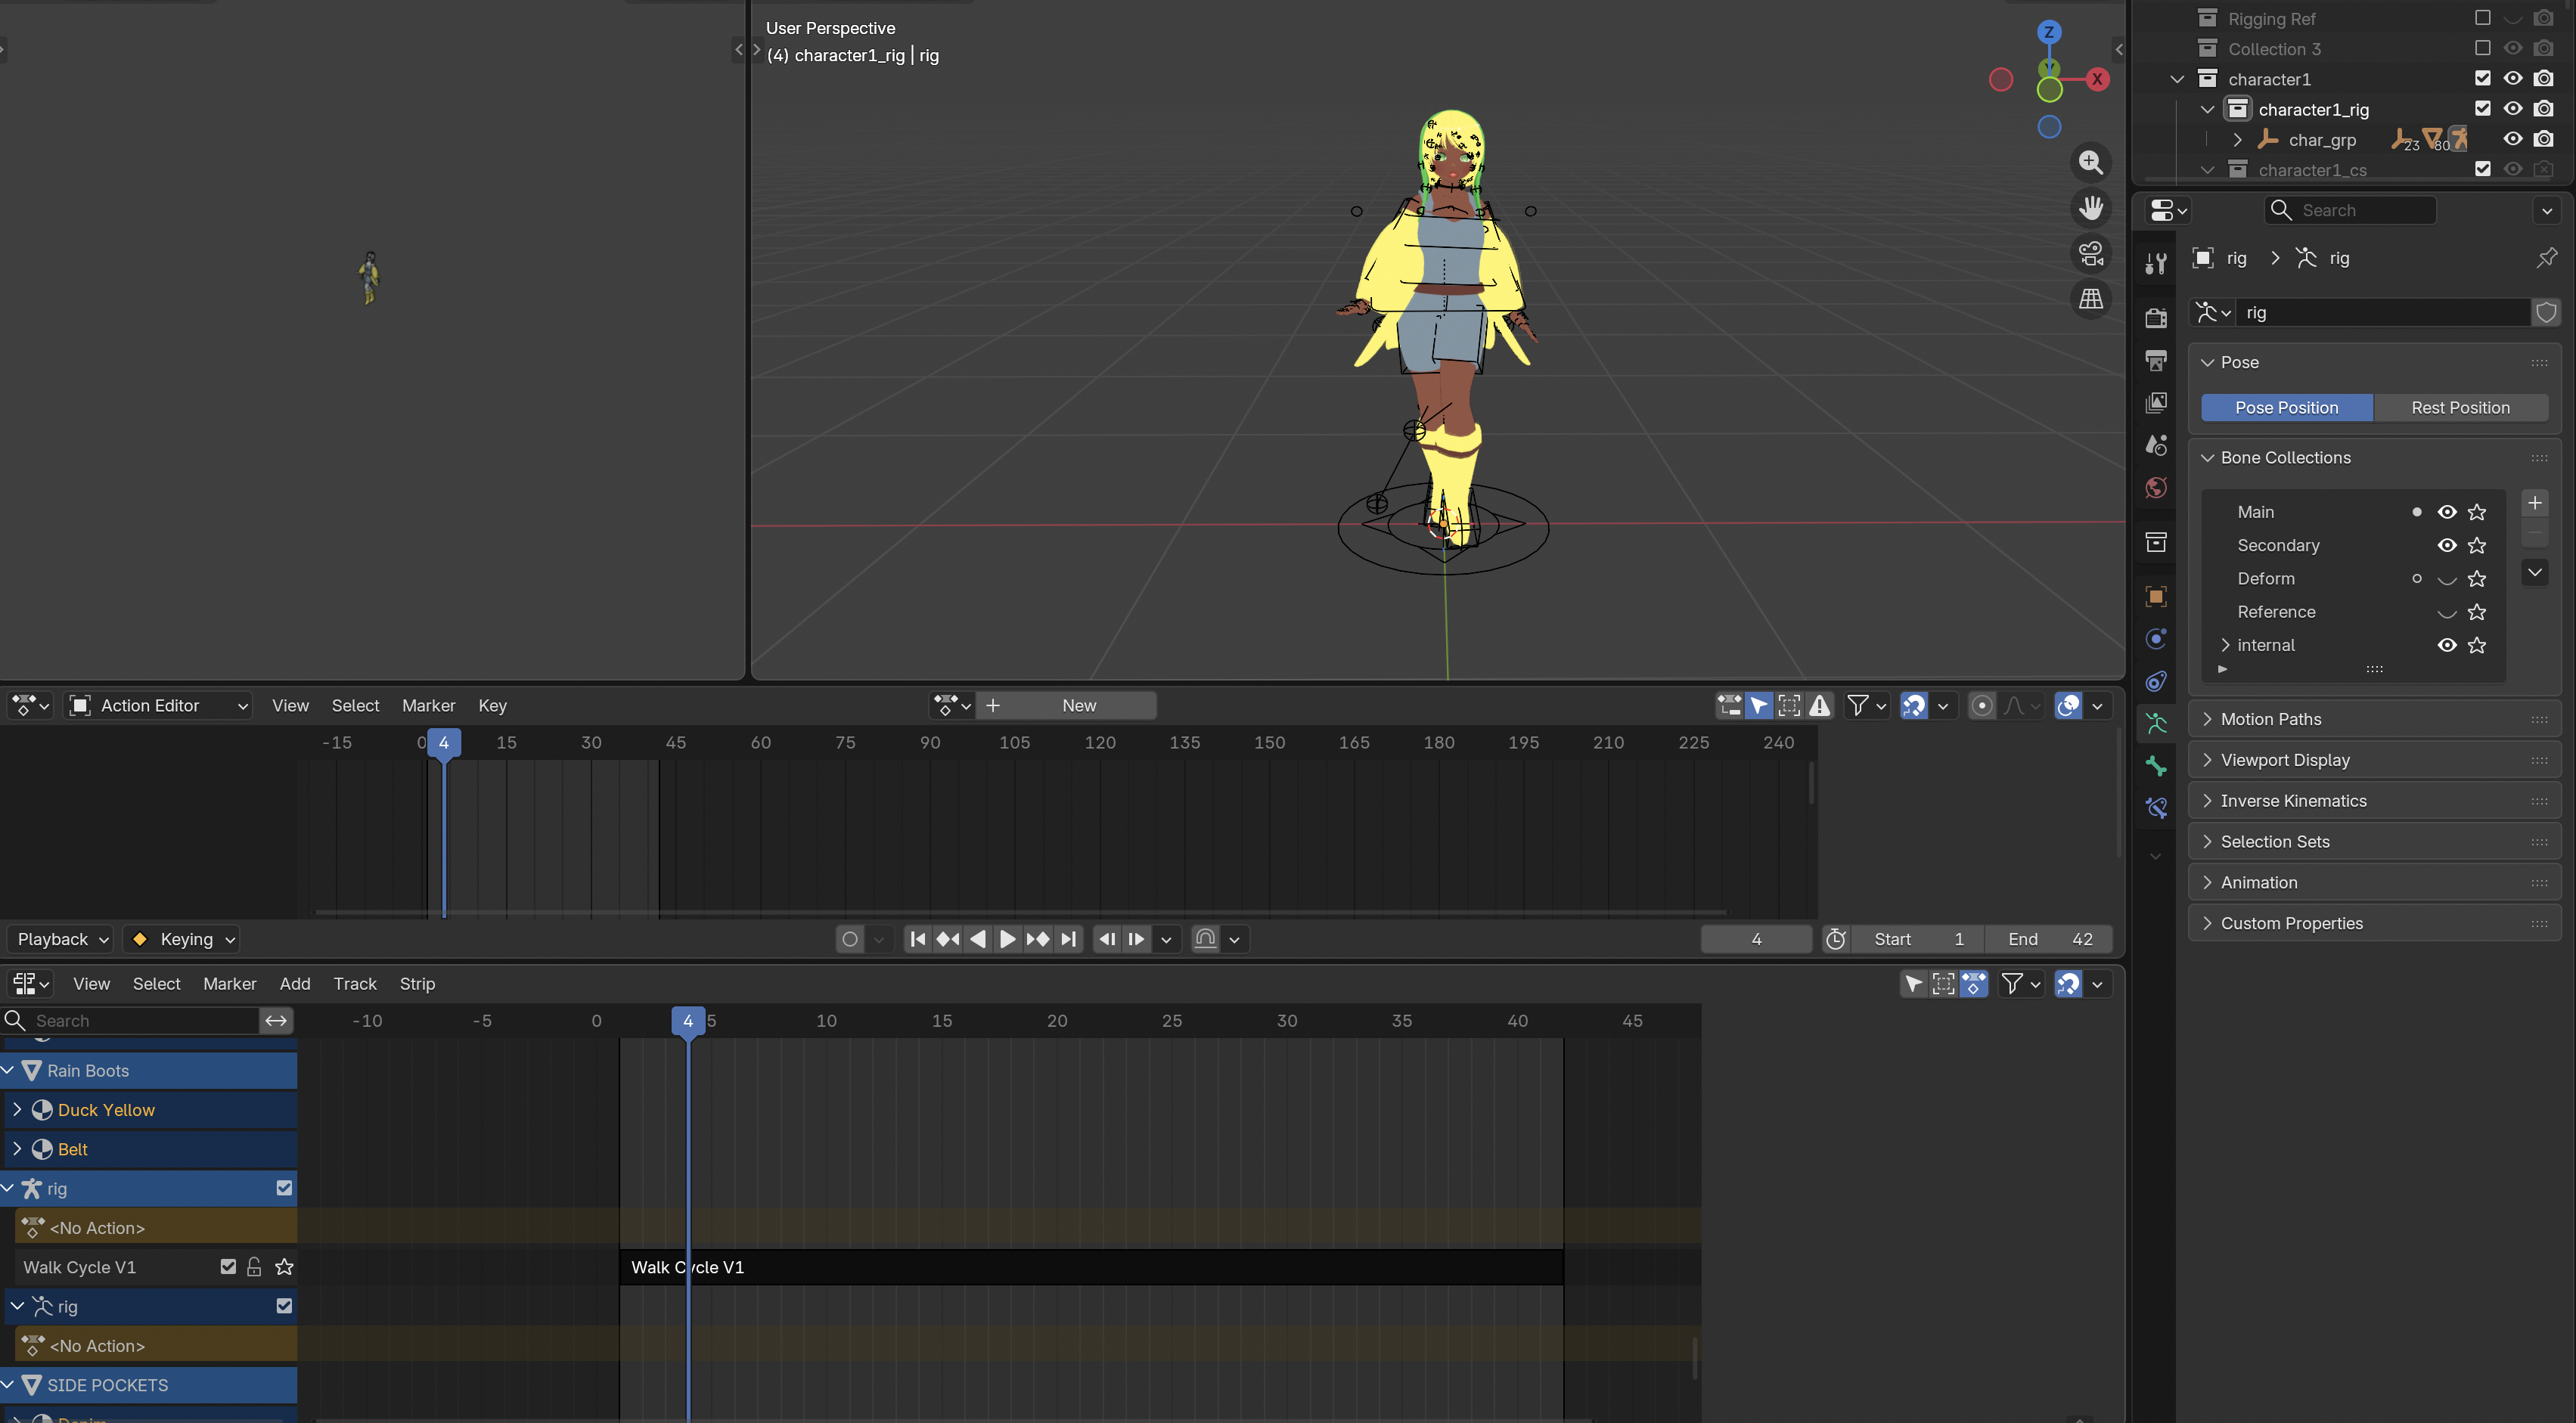Screen dimensions: 2576x1423
Task: Uncheck the Walk Cycle V1 track mute checkbox
Action: coord(228,1267)
